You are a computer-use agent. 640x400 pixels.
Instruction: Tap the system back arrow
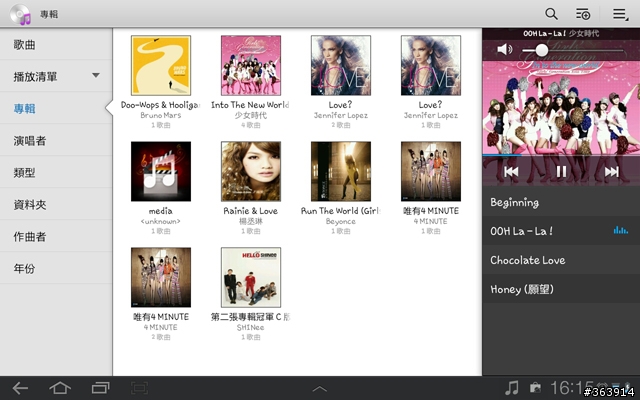[x=20, y=388]
